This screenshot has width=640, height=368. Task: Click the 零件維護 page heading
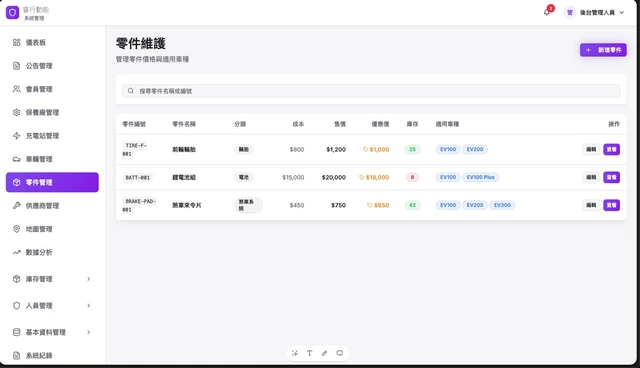click(140, 44)
